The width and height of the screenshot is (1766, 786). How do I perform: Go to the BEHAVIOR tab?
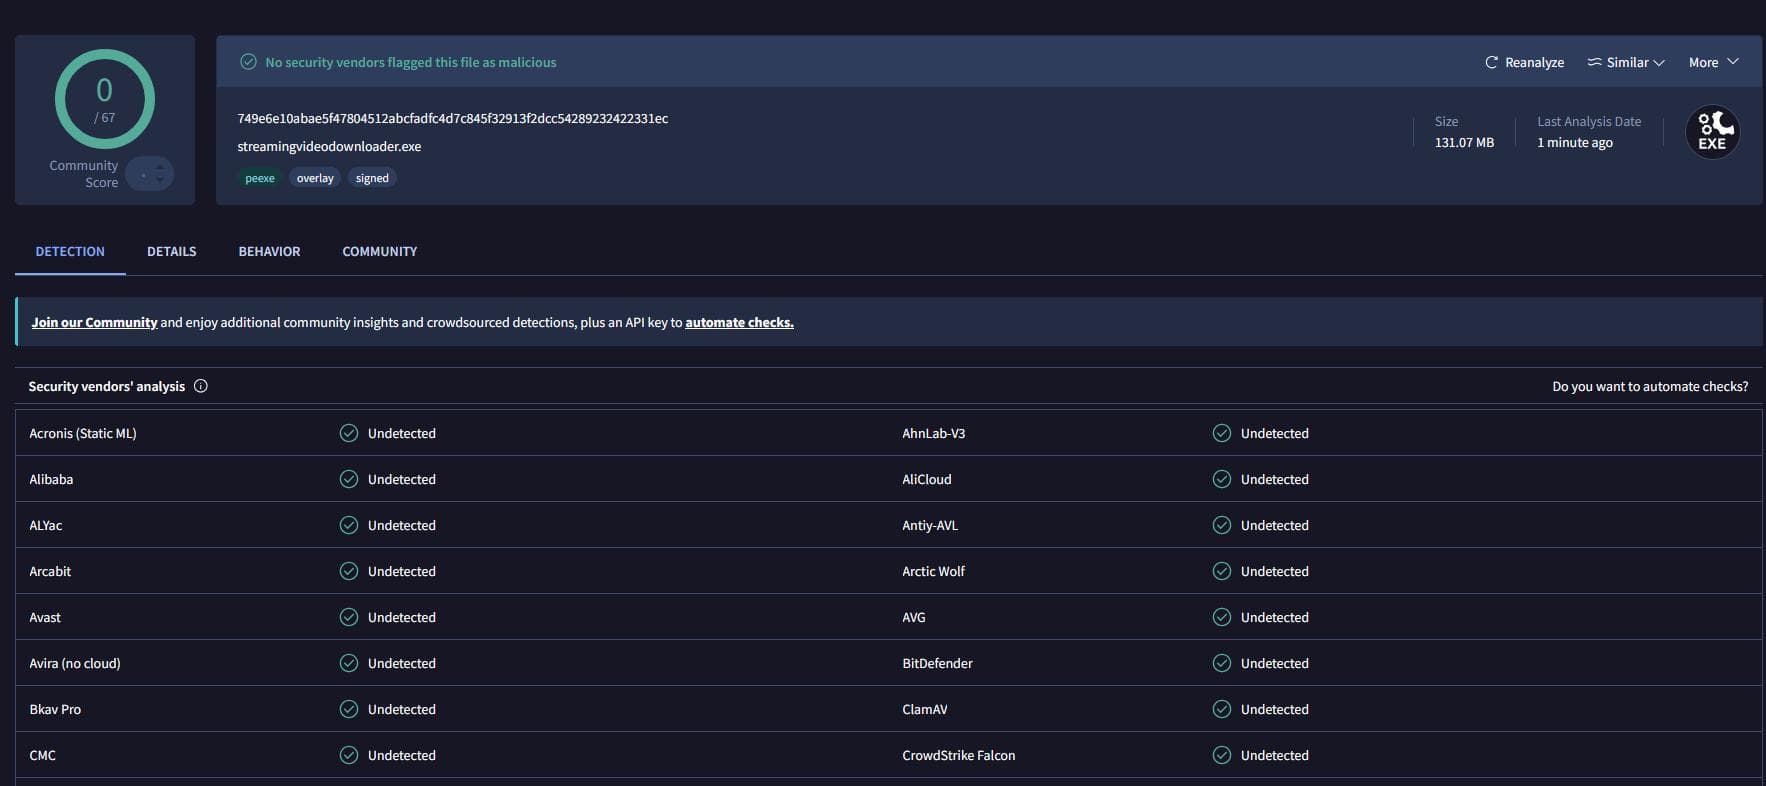tap(269, 251)
